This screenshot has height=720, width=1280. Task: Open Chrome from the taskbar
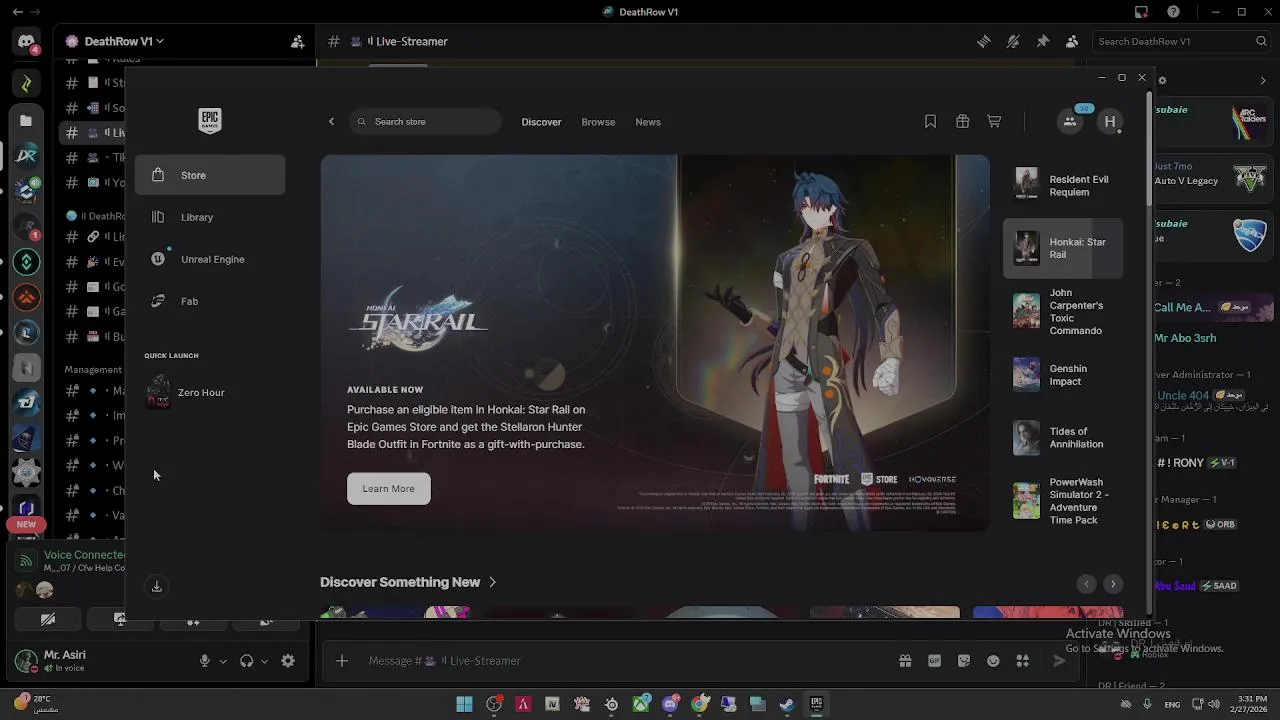coord(700,704)
